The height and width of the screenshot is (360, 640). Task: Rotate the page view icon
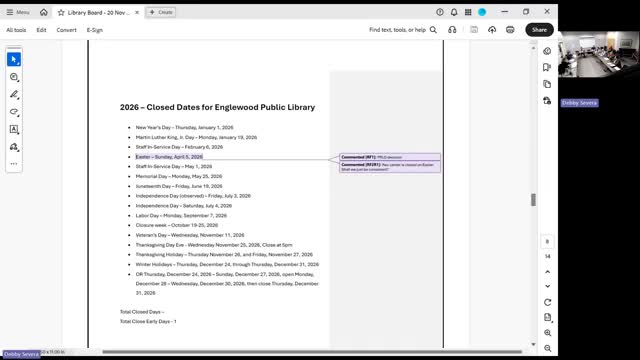pos(547,302)
